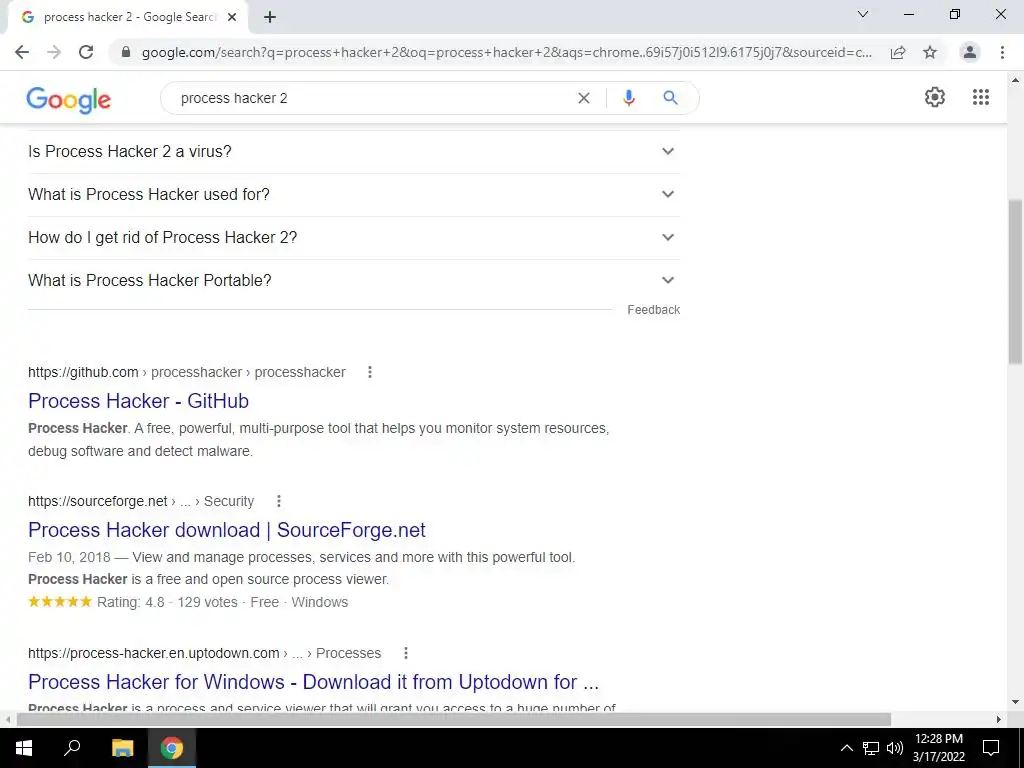This screenshot has height=768, width=1024.
Task: Open Windows taskbar search
Action: tap(72, 748)
